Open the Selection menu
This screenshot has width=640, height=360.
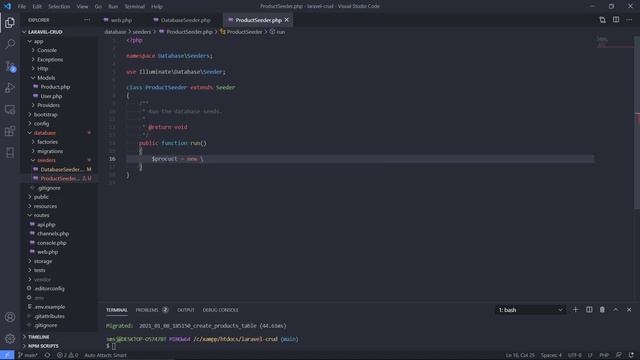(x=59, y=7)
